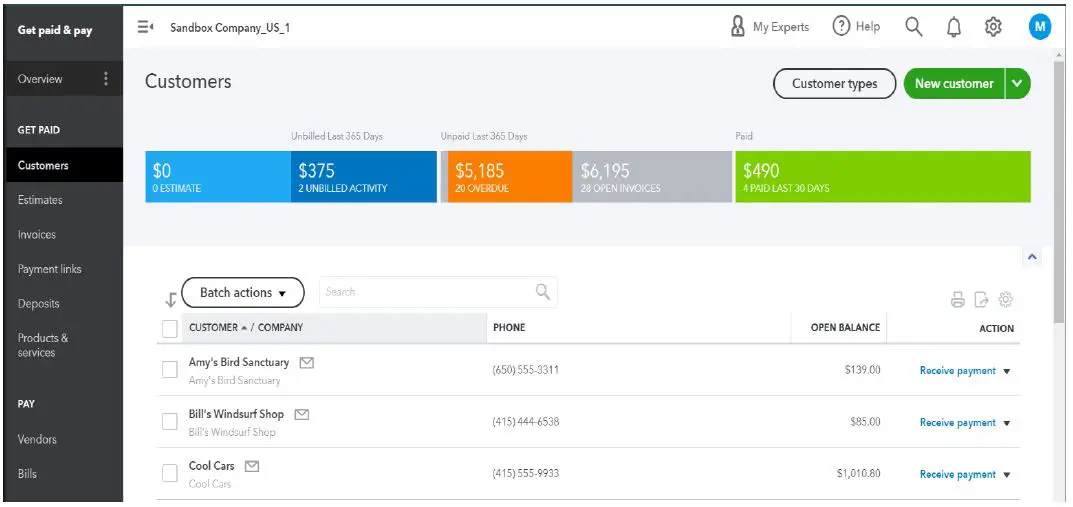Open Amy's Bird Sanctuary customer name
1073x507 pixels.
click(x=239, y=362)
